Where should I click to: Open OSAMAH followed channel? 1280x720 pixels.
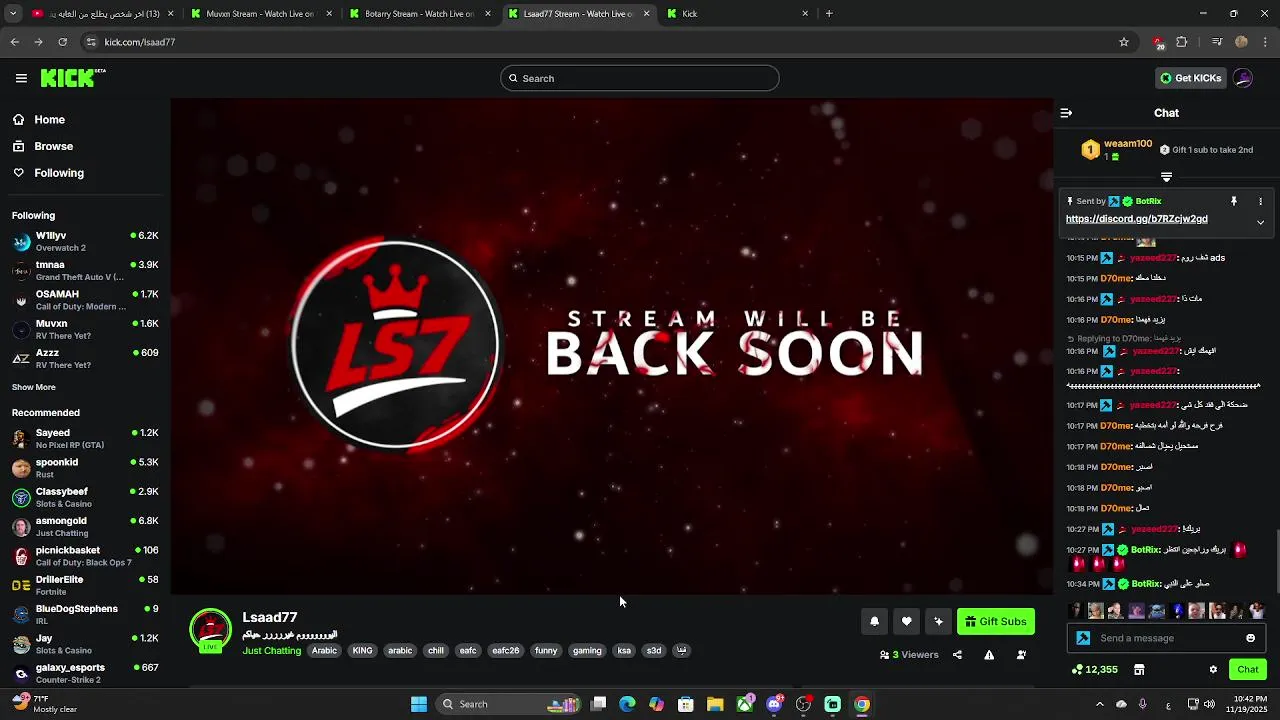85,300
